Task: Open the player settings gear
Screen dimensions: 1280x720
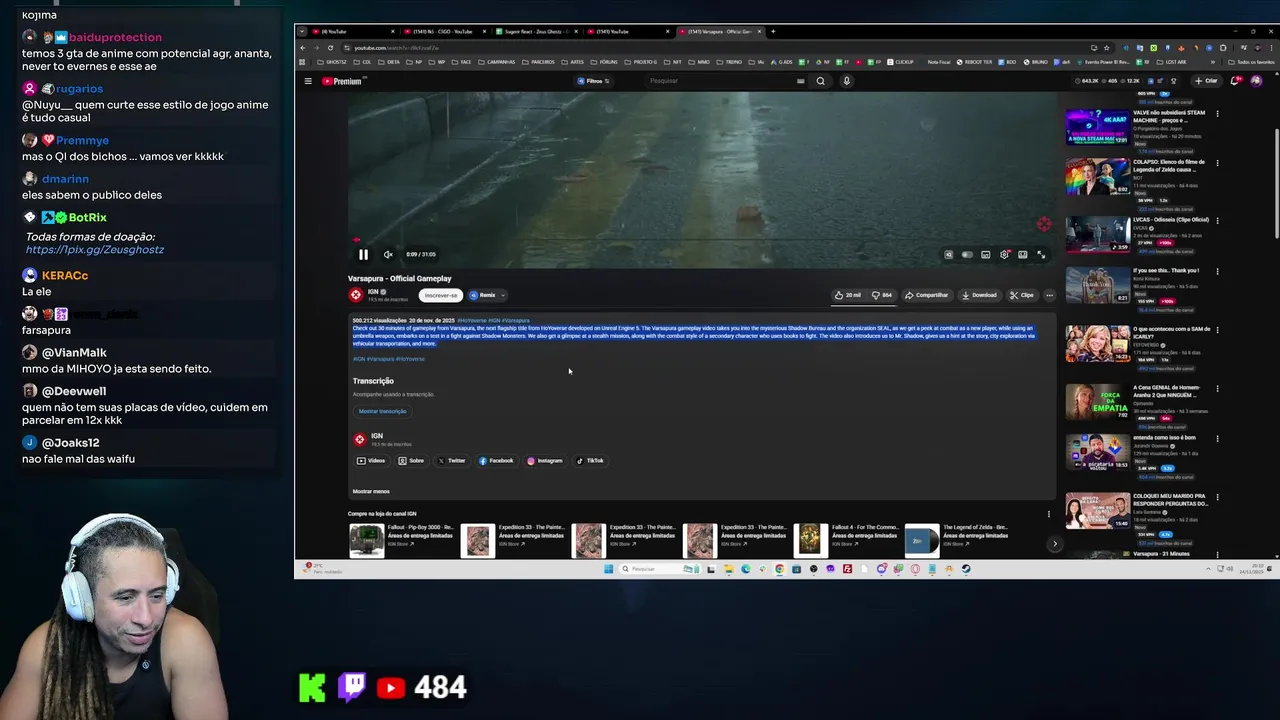Action: pos(1004,254)
